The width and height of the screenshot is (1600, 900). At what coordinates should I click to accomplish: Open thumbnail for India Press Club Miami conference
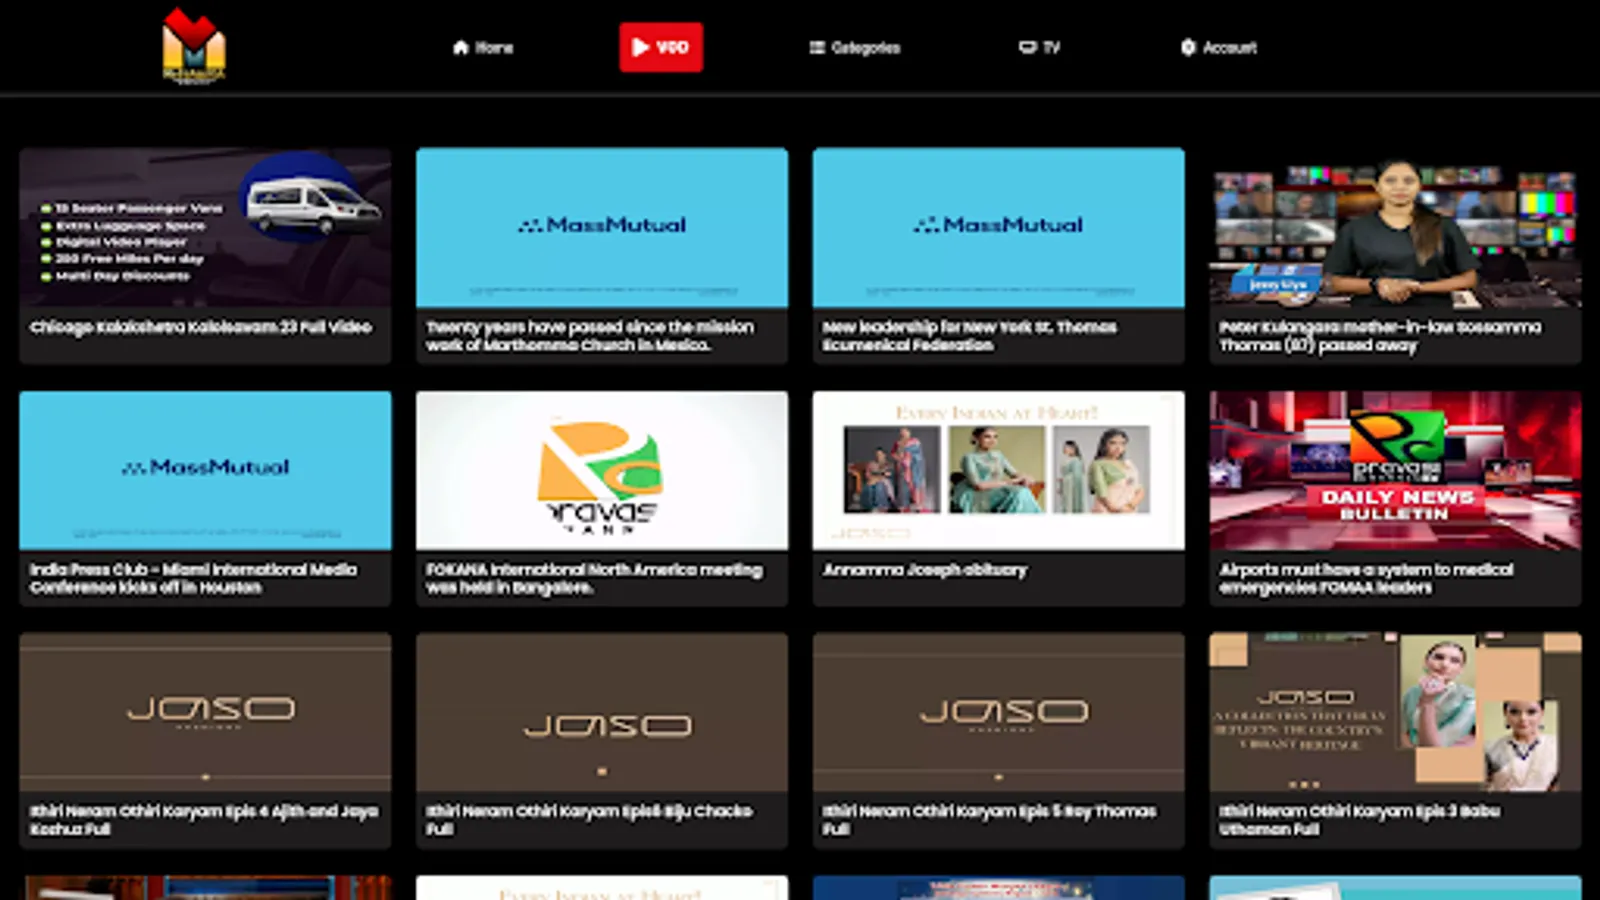pos(205,470)
